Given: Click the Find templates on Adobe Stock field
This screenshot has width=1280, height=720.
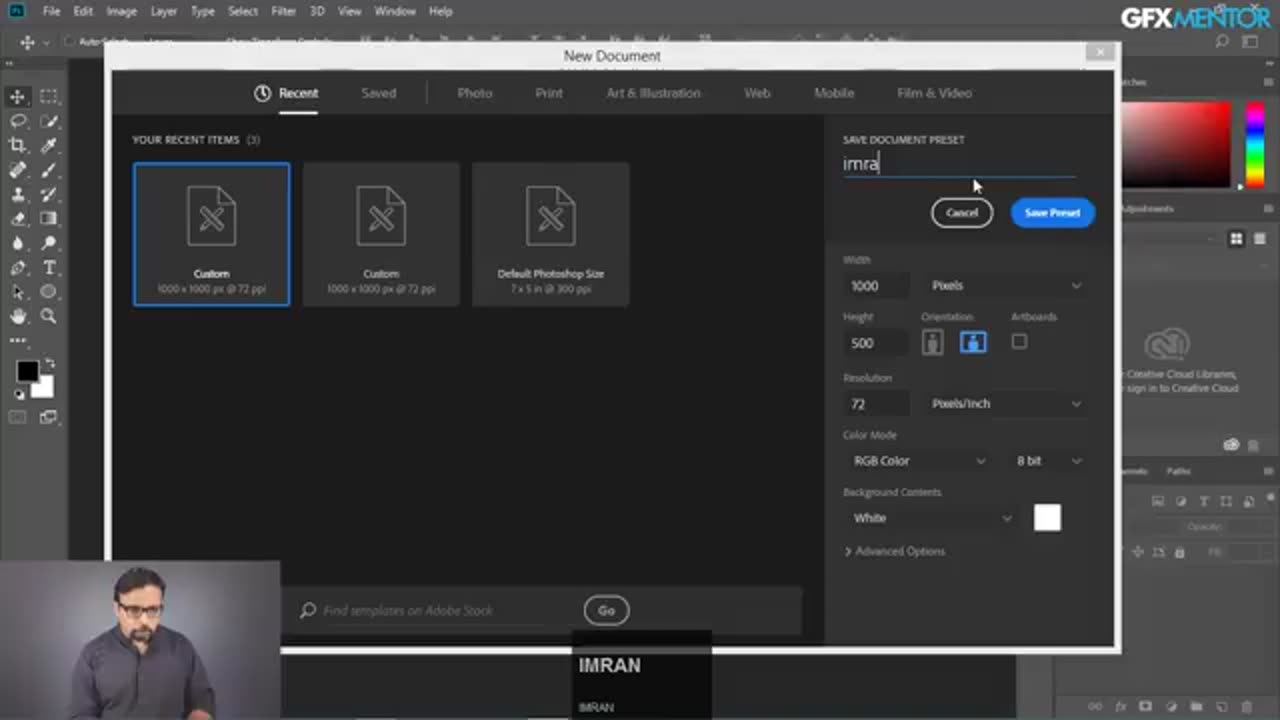Looking at the screenshot, I should (434, 610).
